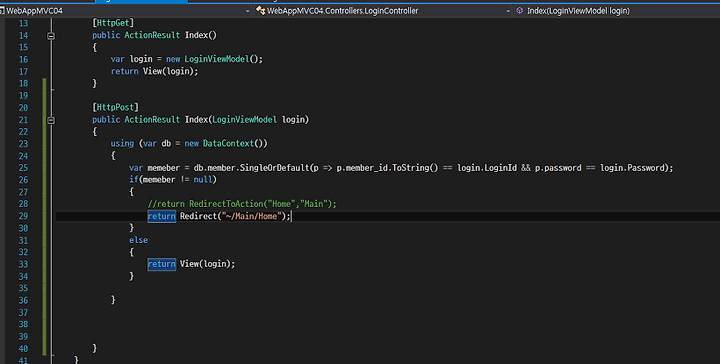Image resolution: width=720 pixels, height=364 pixels.
Task: Click the 'memeber' variable declaration on line 25
Action: 163,168
